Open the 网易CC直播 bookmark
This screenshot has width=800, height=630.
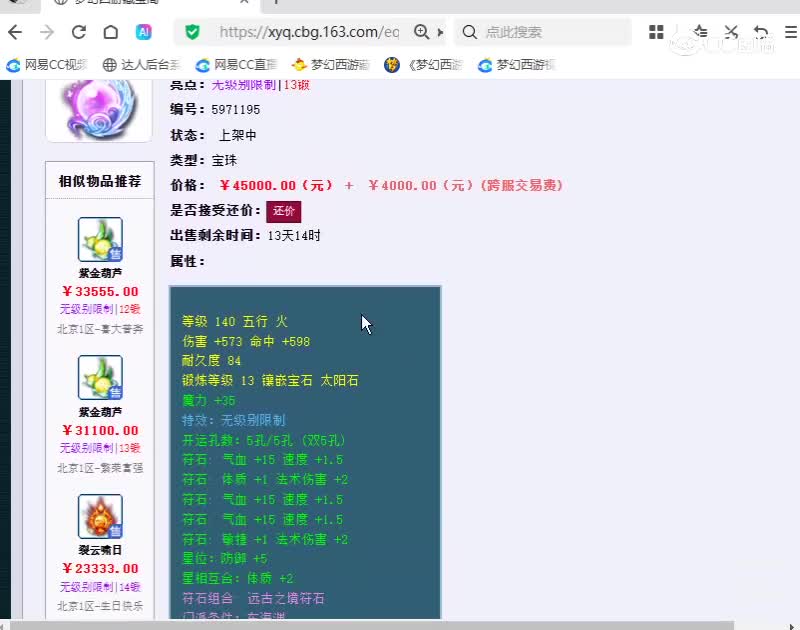(x=236, y=65)
